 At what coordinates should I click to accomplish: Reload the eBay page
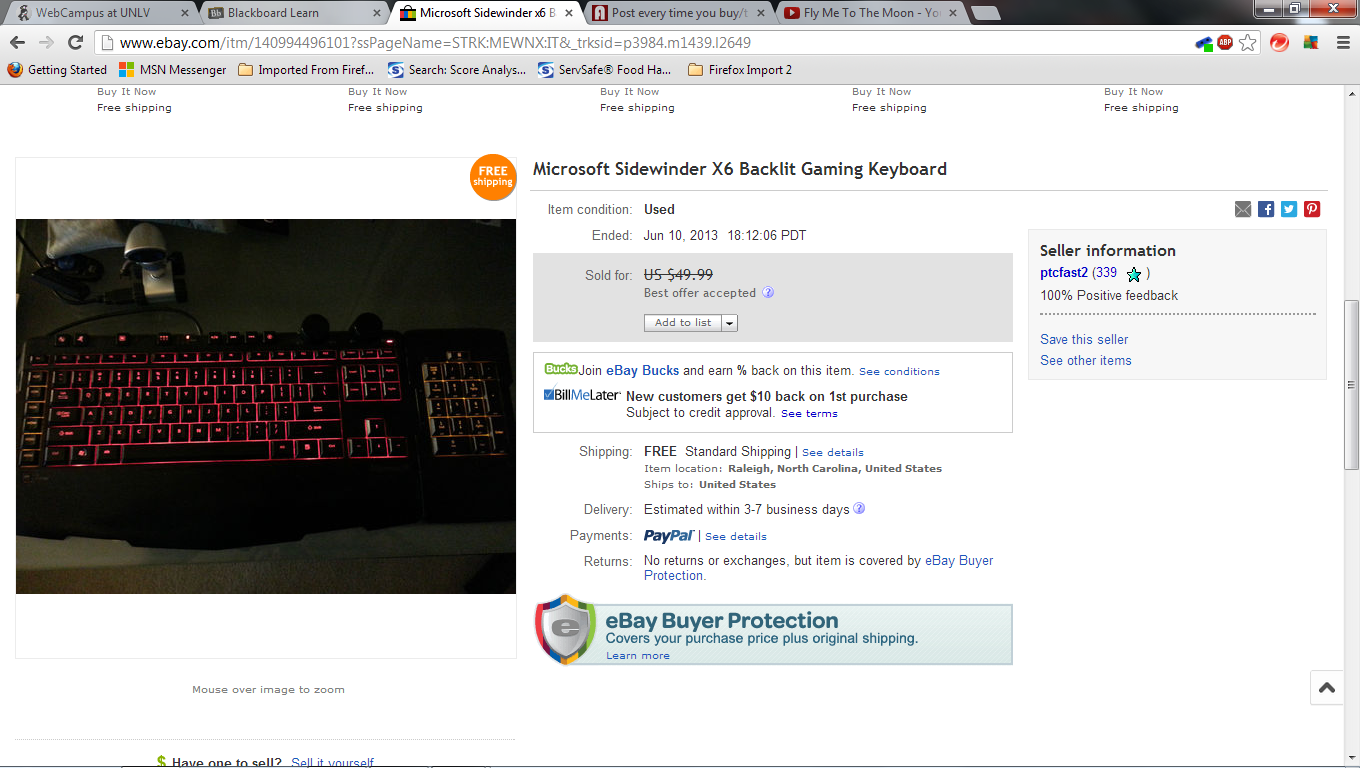[75, 42]
